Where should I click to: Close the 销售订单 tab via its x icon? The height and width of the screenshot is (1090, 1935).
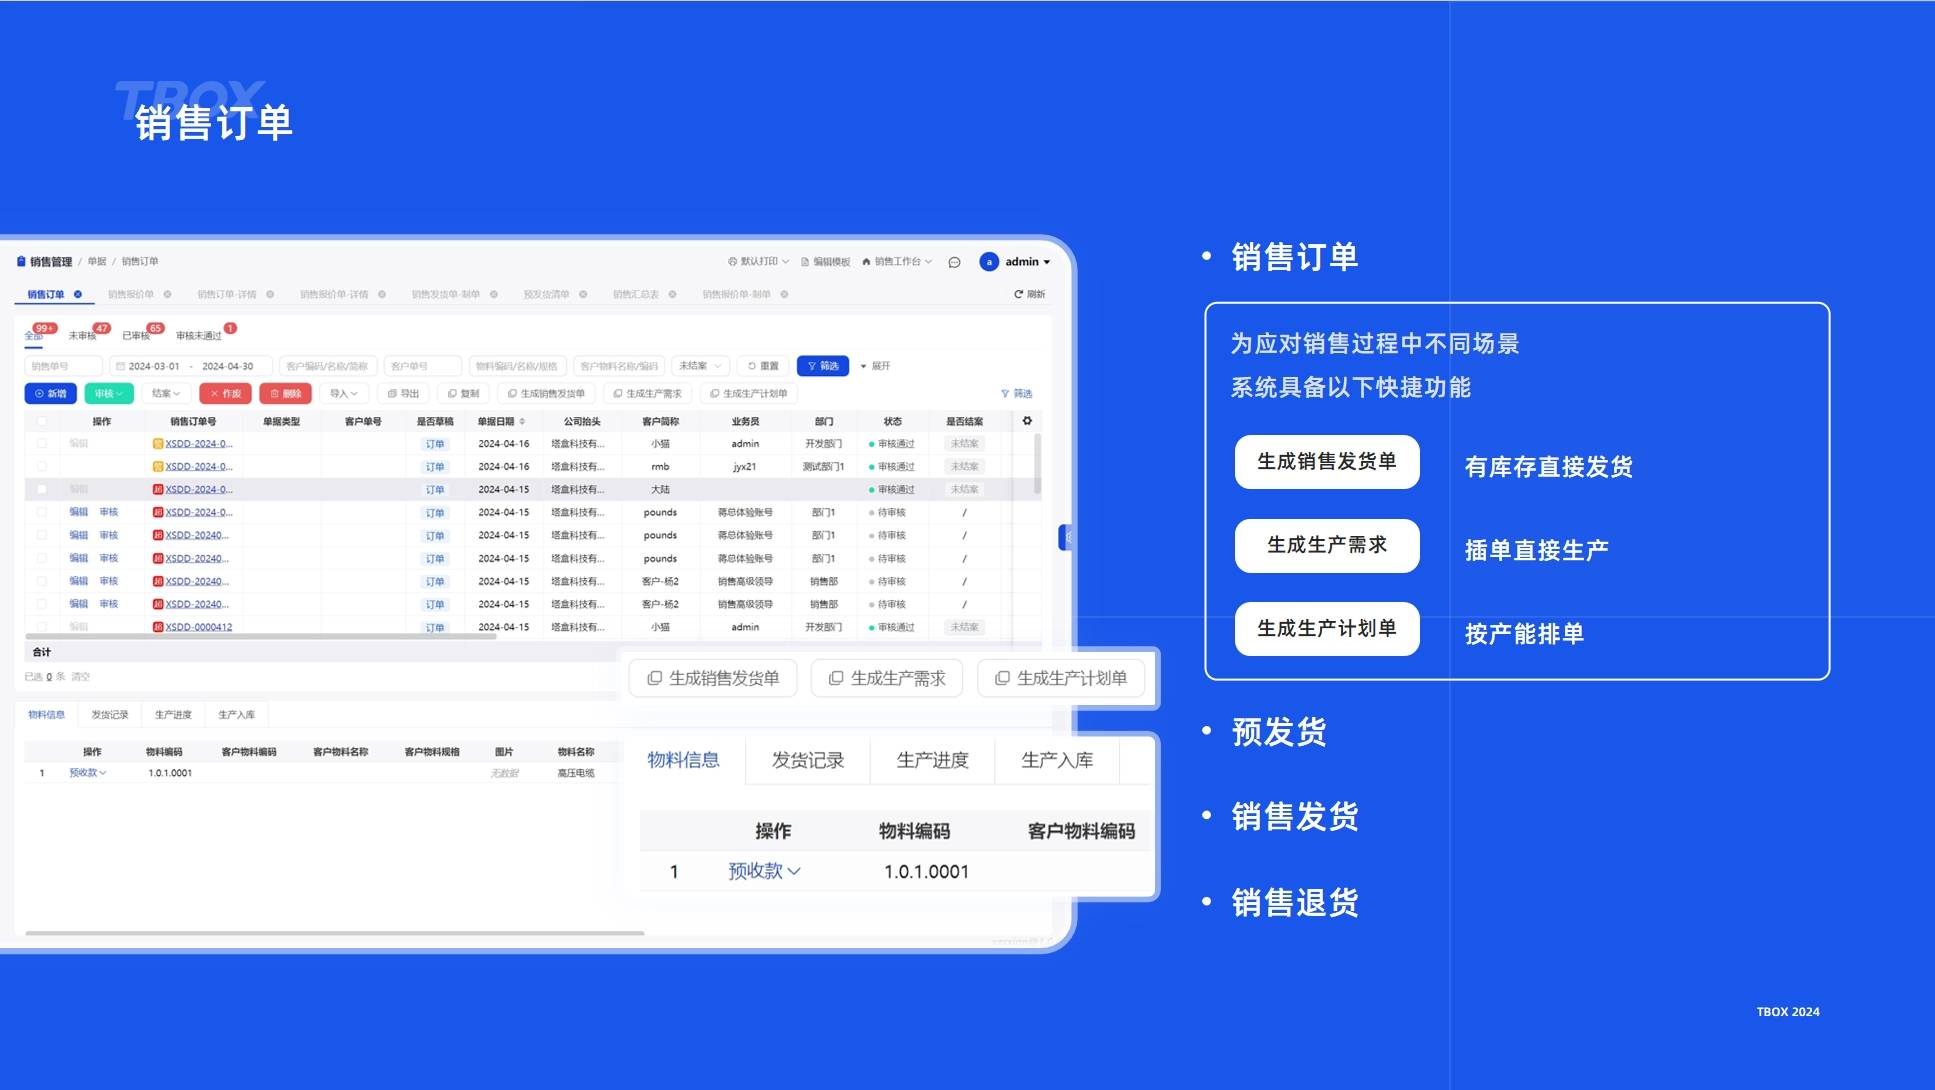(78, 294)
